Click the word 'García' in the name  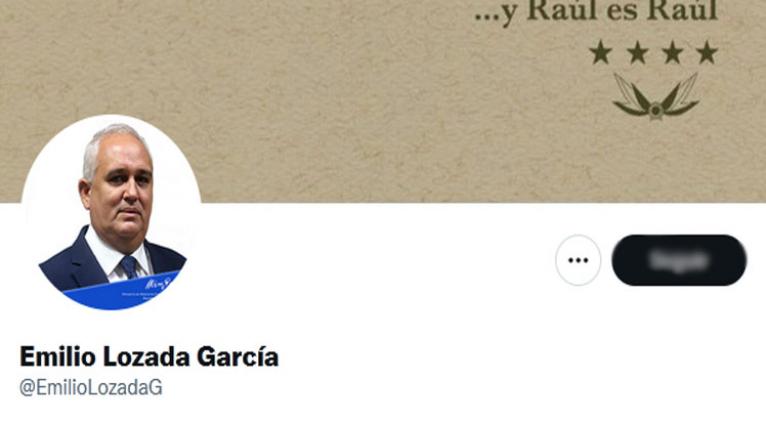click(238, 357)
